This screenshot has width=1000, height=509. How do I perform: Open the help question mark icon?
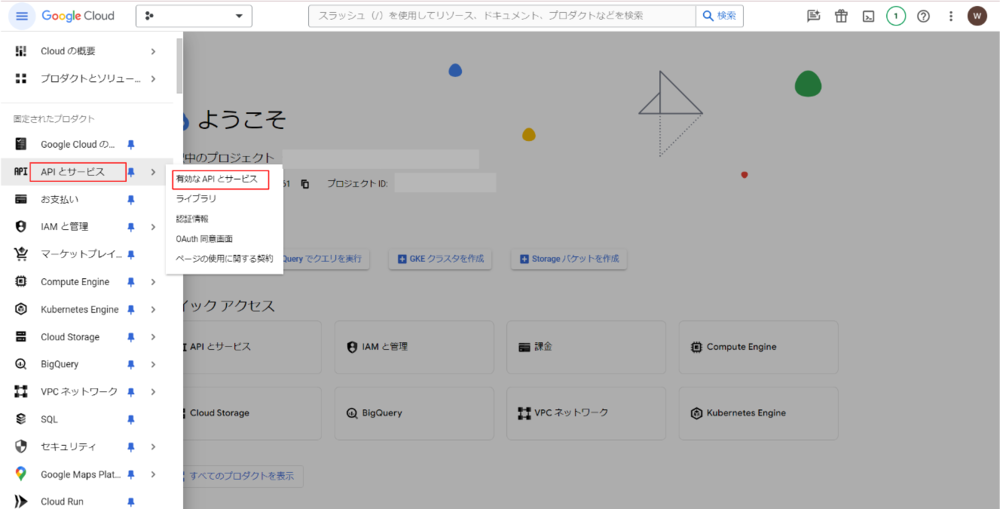(x=923, y=17)
